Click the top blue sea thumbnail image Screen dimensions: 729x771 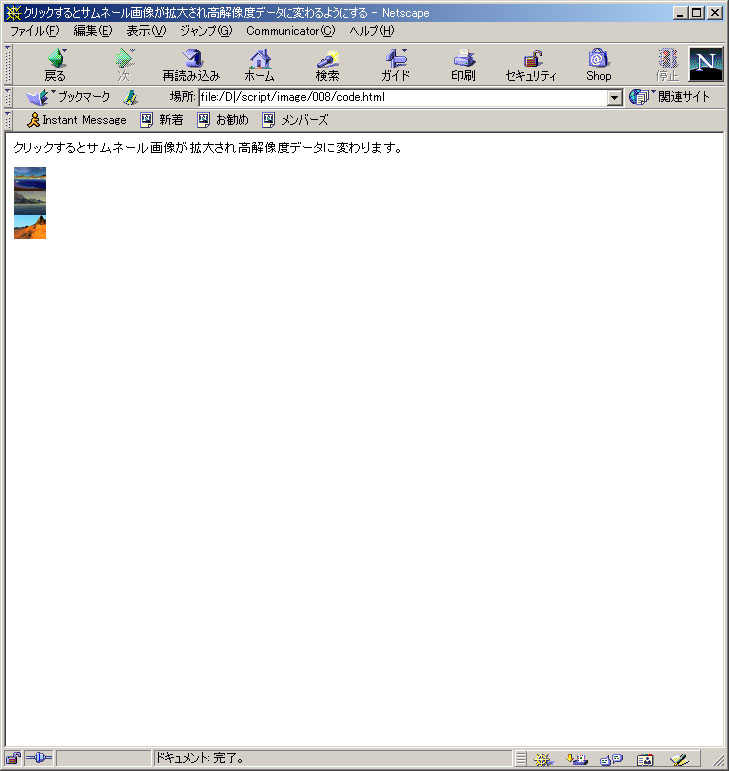[30, 179]
